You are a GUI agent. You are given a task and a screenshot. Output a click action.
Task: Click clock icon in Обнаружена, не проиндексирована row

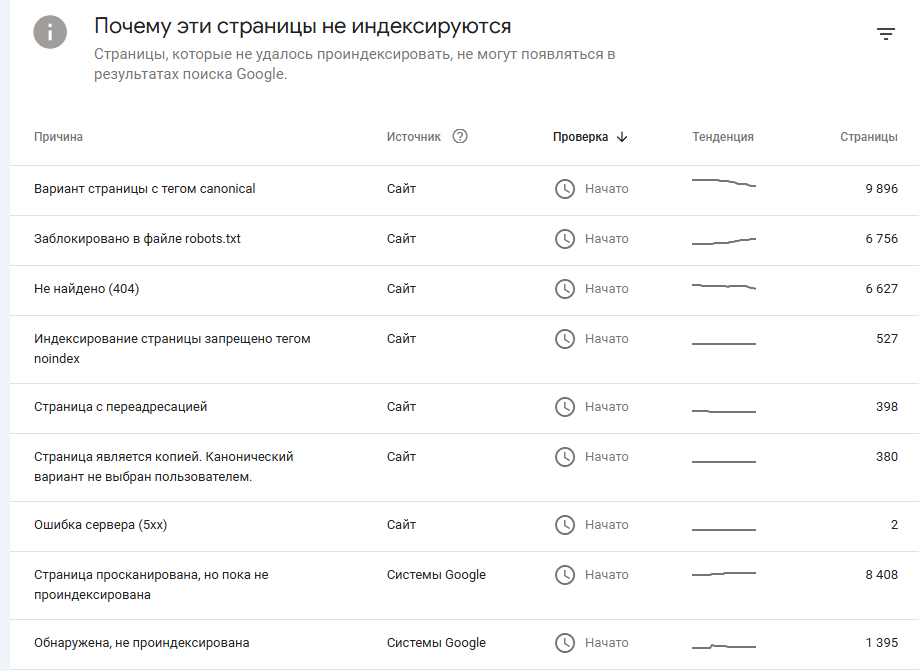[565, 643]
